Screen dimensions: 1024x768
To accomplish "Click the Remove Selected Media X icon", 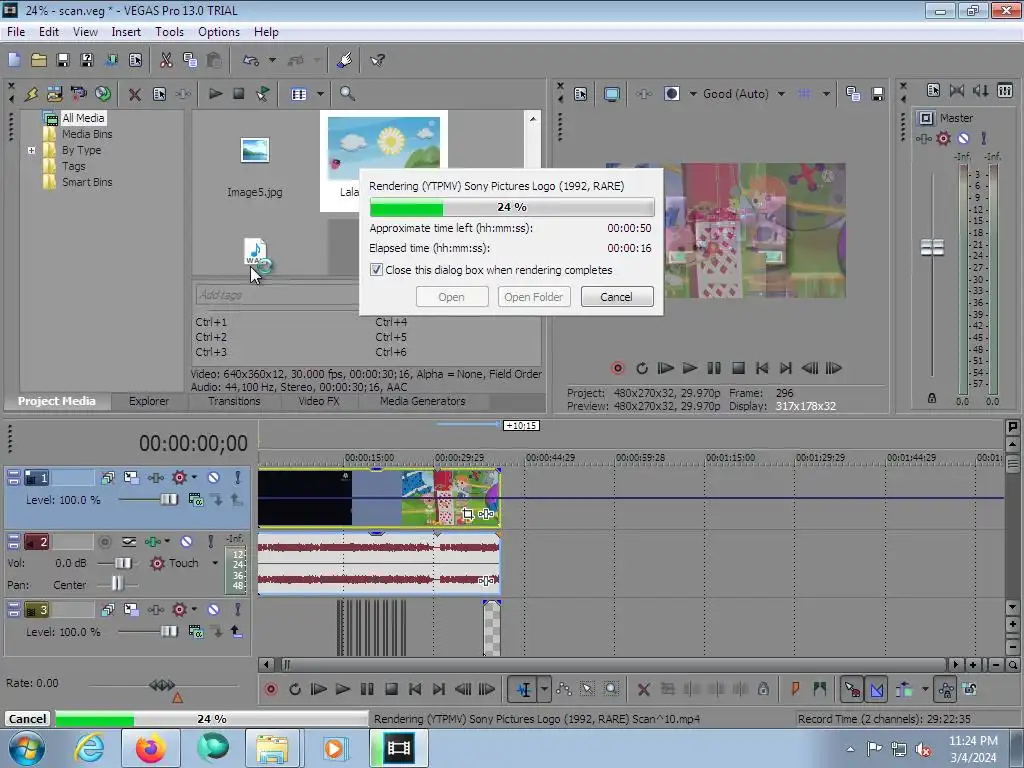I will [135, 94].
